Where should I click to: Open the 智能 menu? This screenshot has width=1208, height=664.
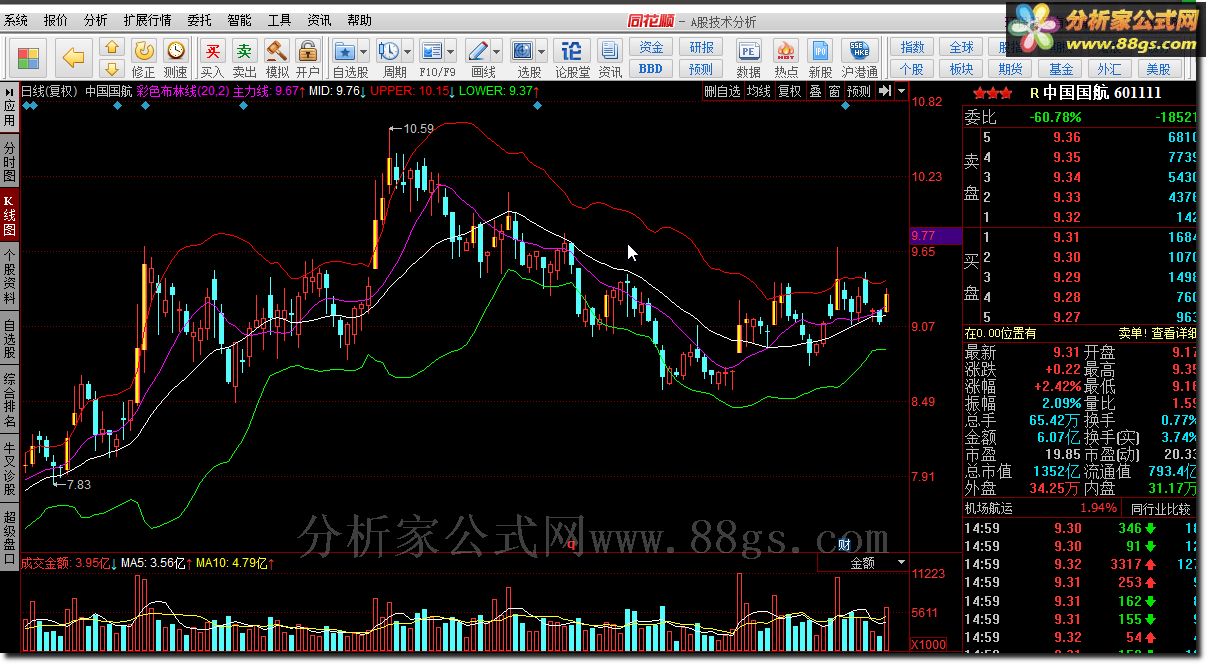click(x=239, y=20)
